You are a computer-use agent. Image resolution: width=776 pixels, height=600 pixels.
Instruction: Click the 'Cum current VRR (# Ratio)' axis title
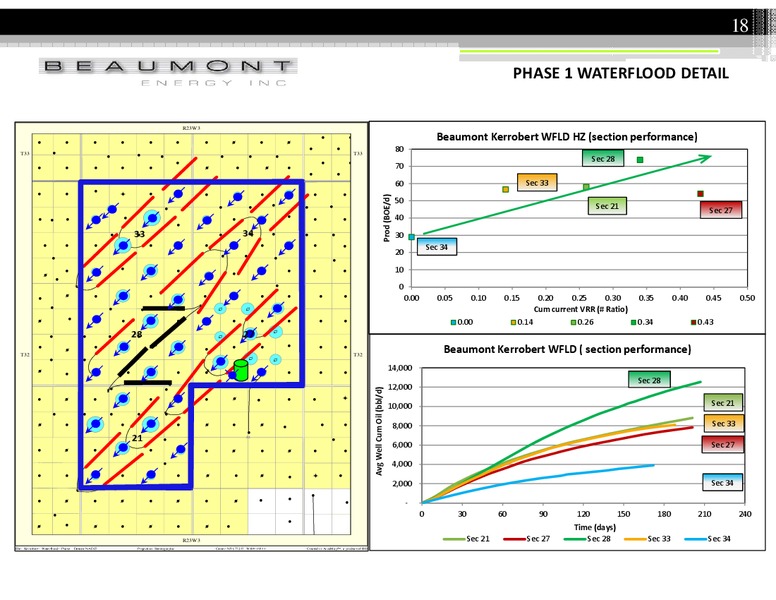(x=581, y=309)
